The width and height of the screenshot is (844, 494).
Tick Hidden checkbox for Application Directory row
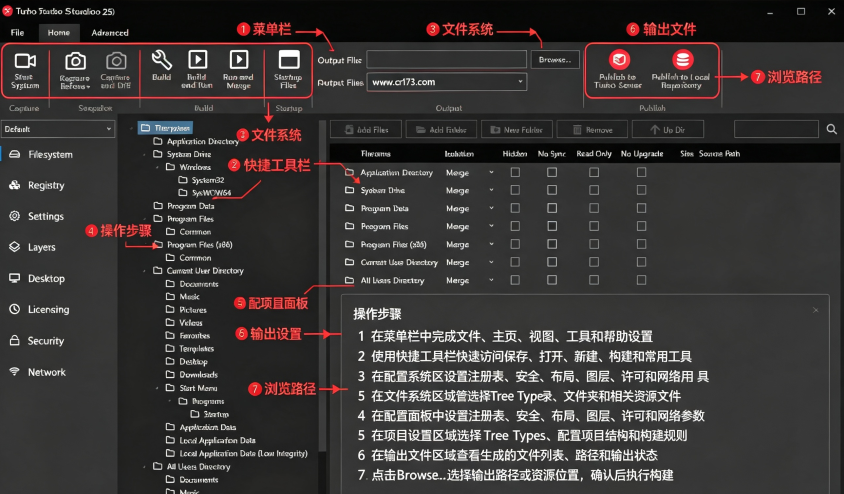(515, 172)
